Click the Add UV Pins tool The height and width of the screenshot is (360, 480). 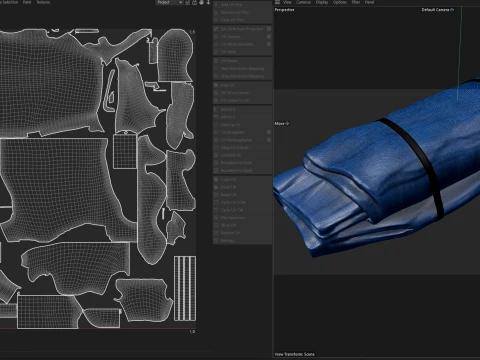point(242,5)
